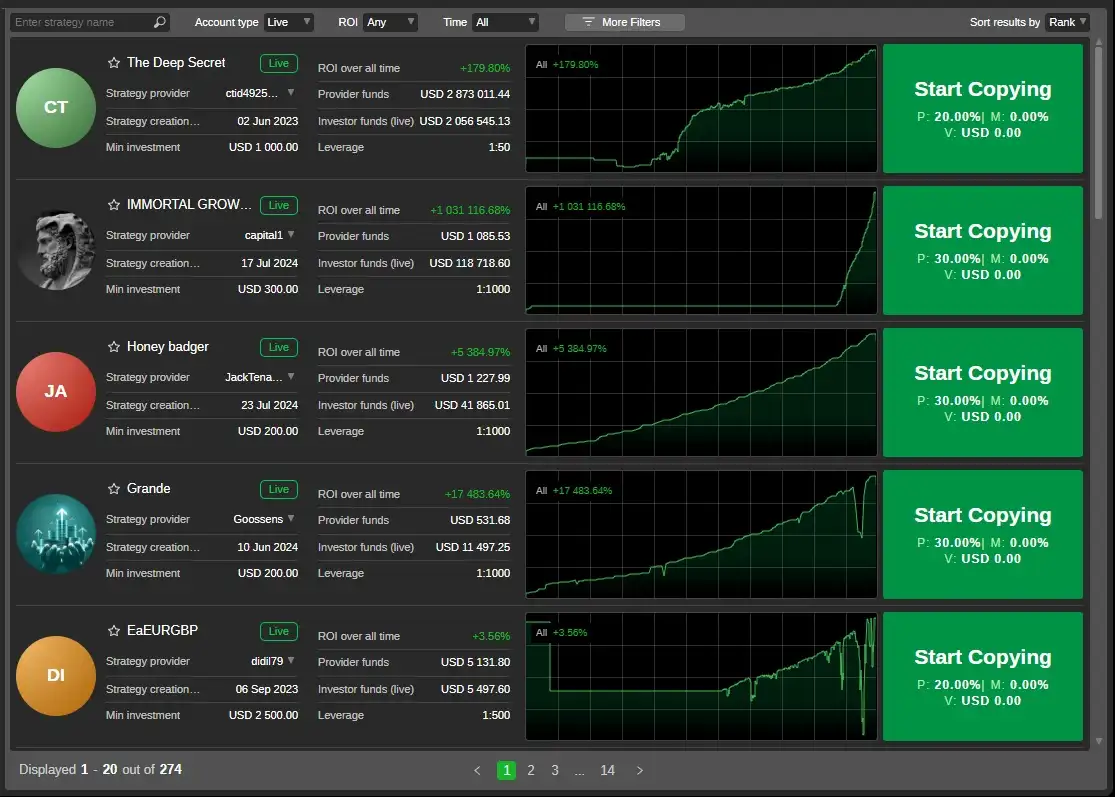Open the Sort results by Rank dropdown
The width and height of the screenshot is (1115, 797).
point(1067,22)
